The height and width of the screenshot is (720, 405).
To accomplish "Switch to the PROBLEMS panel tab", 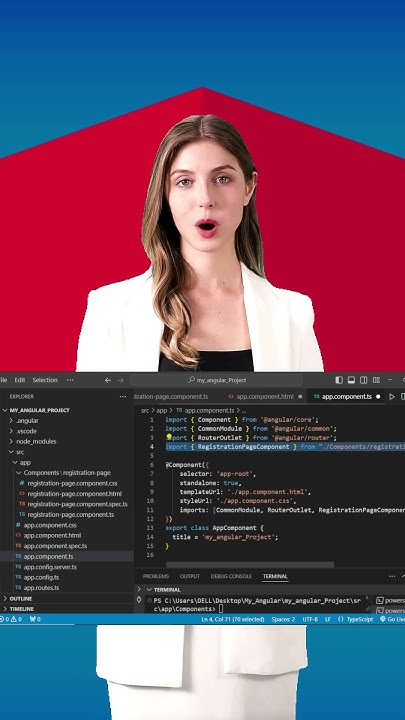I will coord(156,576).
